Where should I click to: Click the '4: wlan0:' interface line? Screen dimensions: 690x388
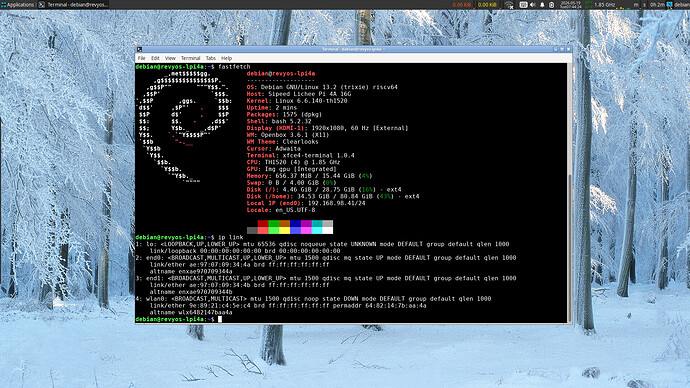point(313,299)
